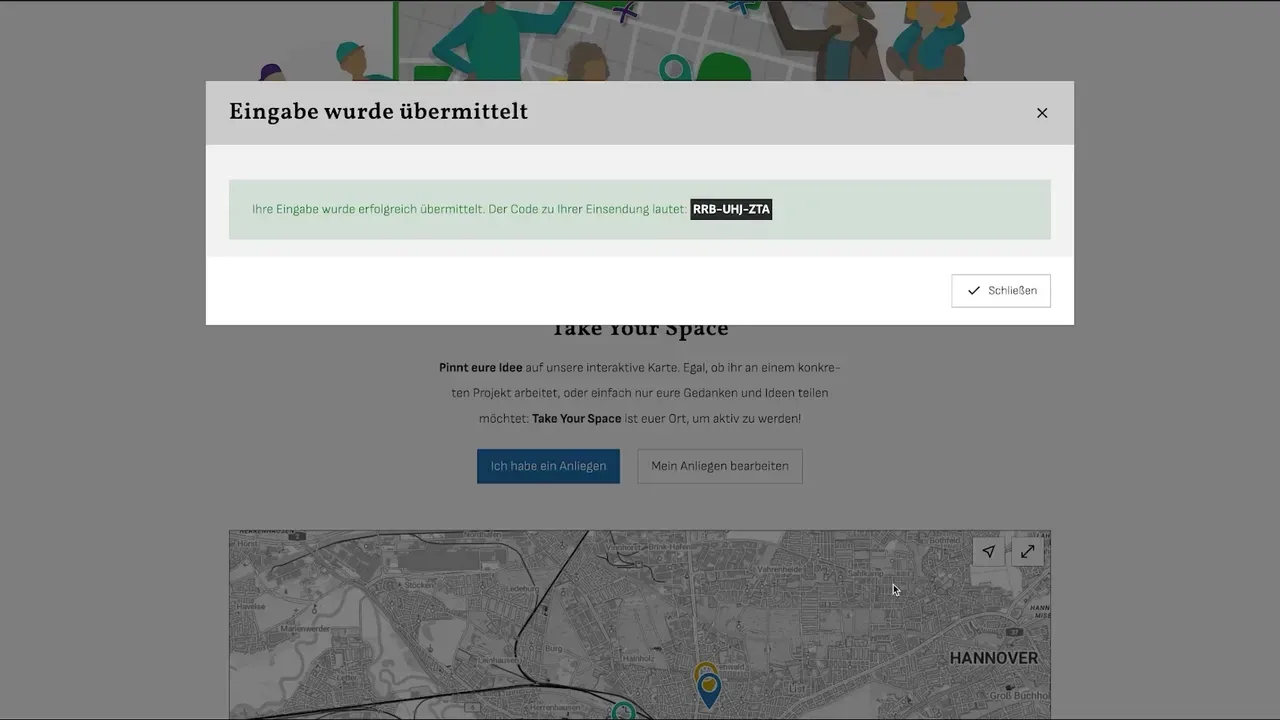
Task: Click the dialog title Eingabe wurde übermittelt
Action: 378,112
